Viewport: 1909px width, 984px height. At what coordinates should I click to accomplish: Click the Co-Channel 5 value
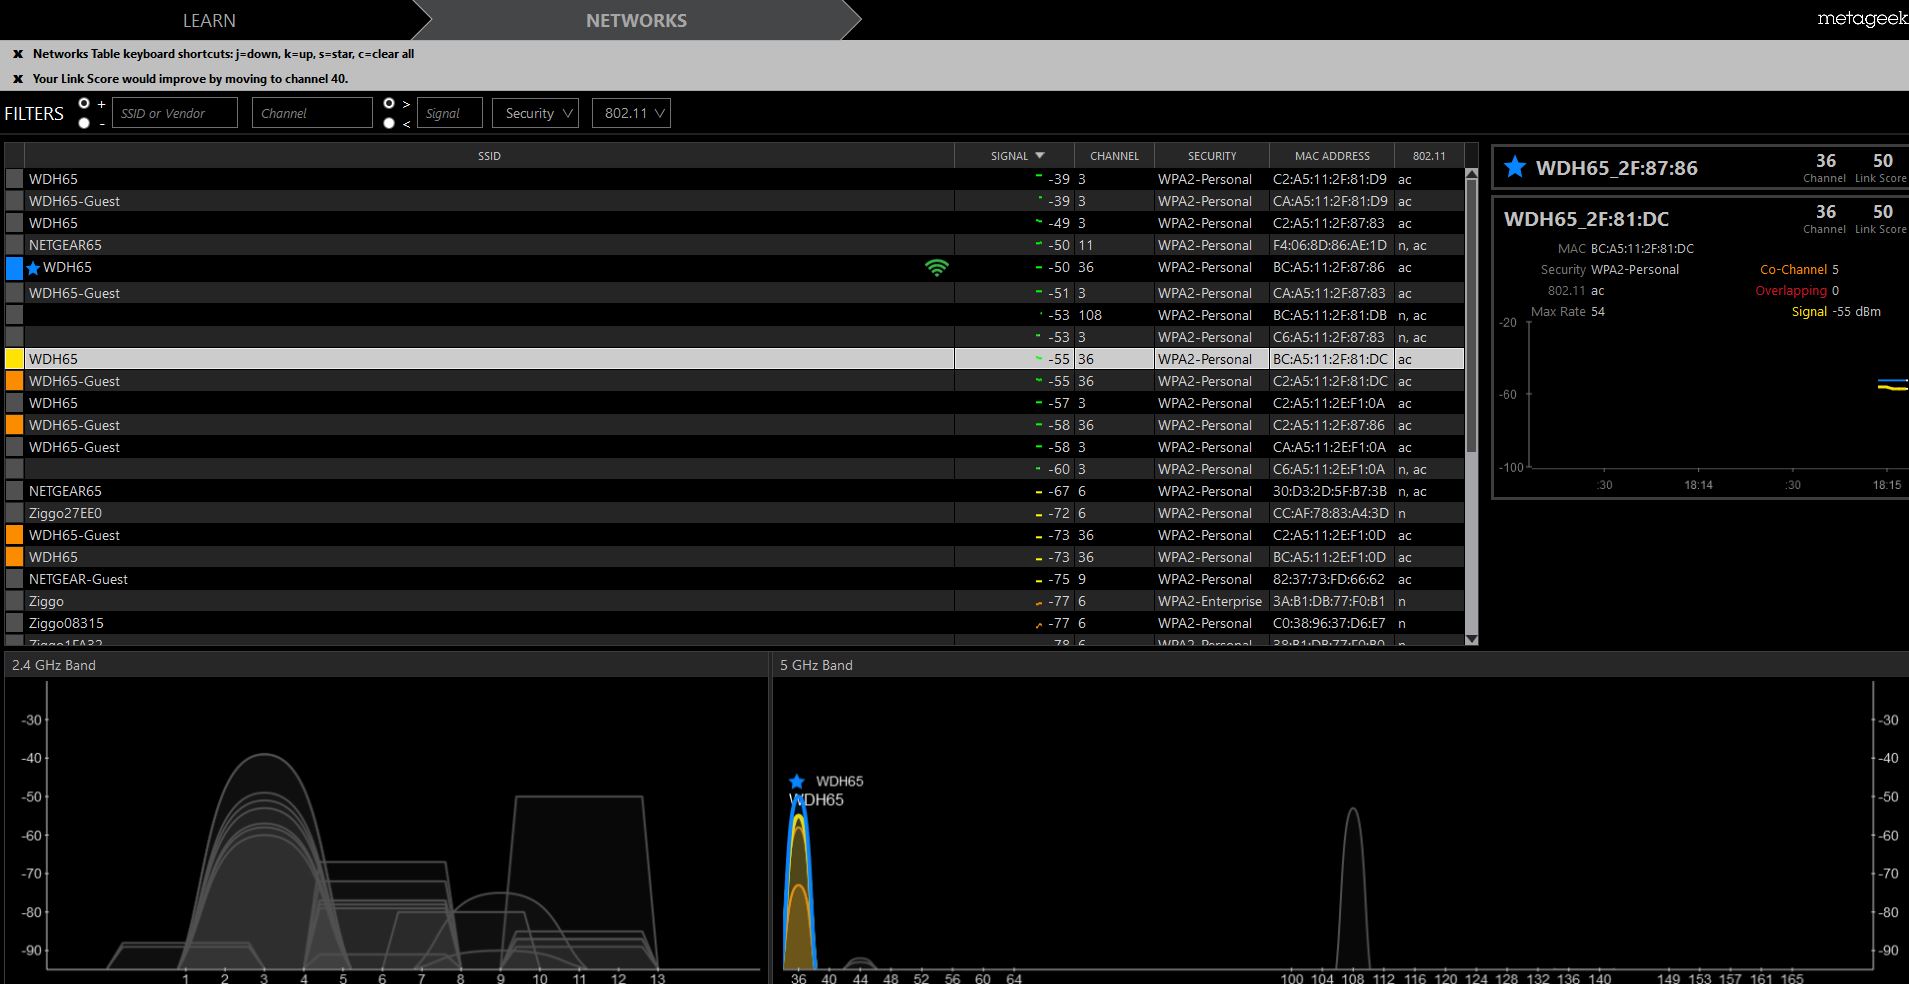pos(1835,270)
